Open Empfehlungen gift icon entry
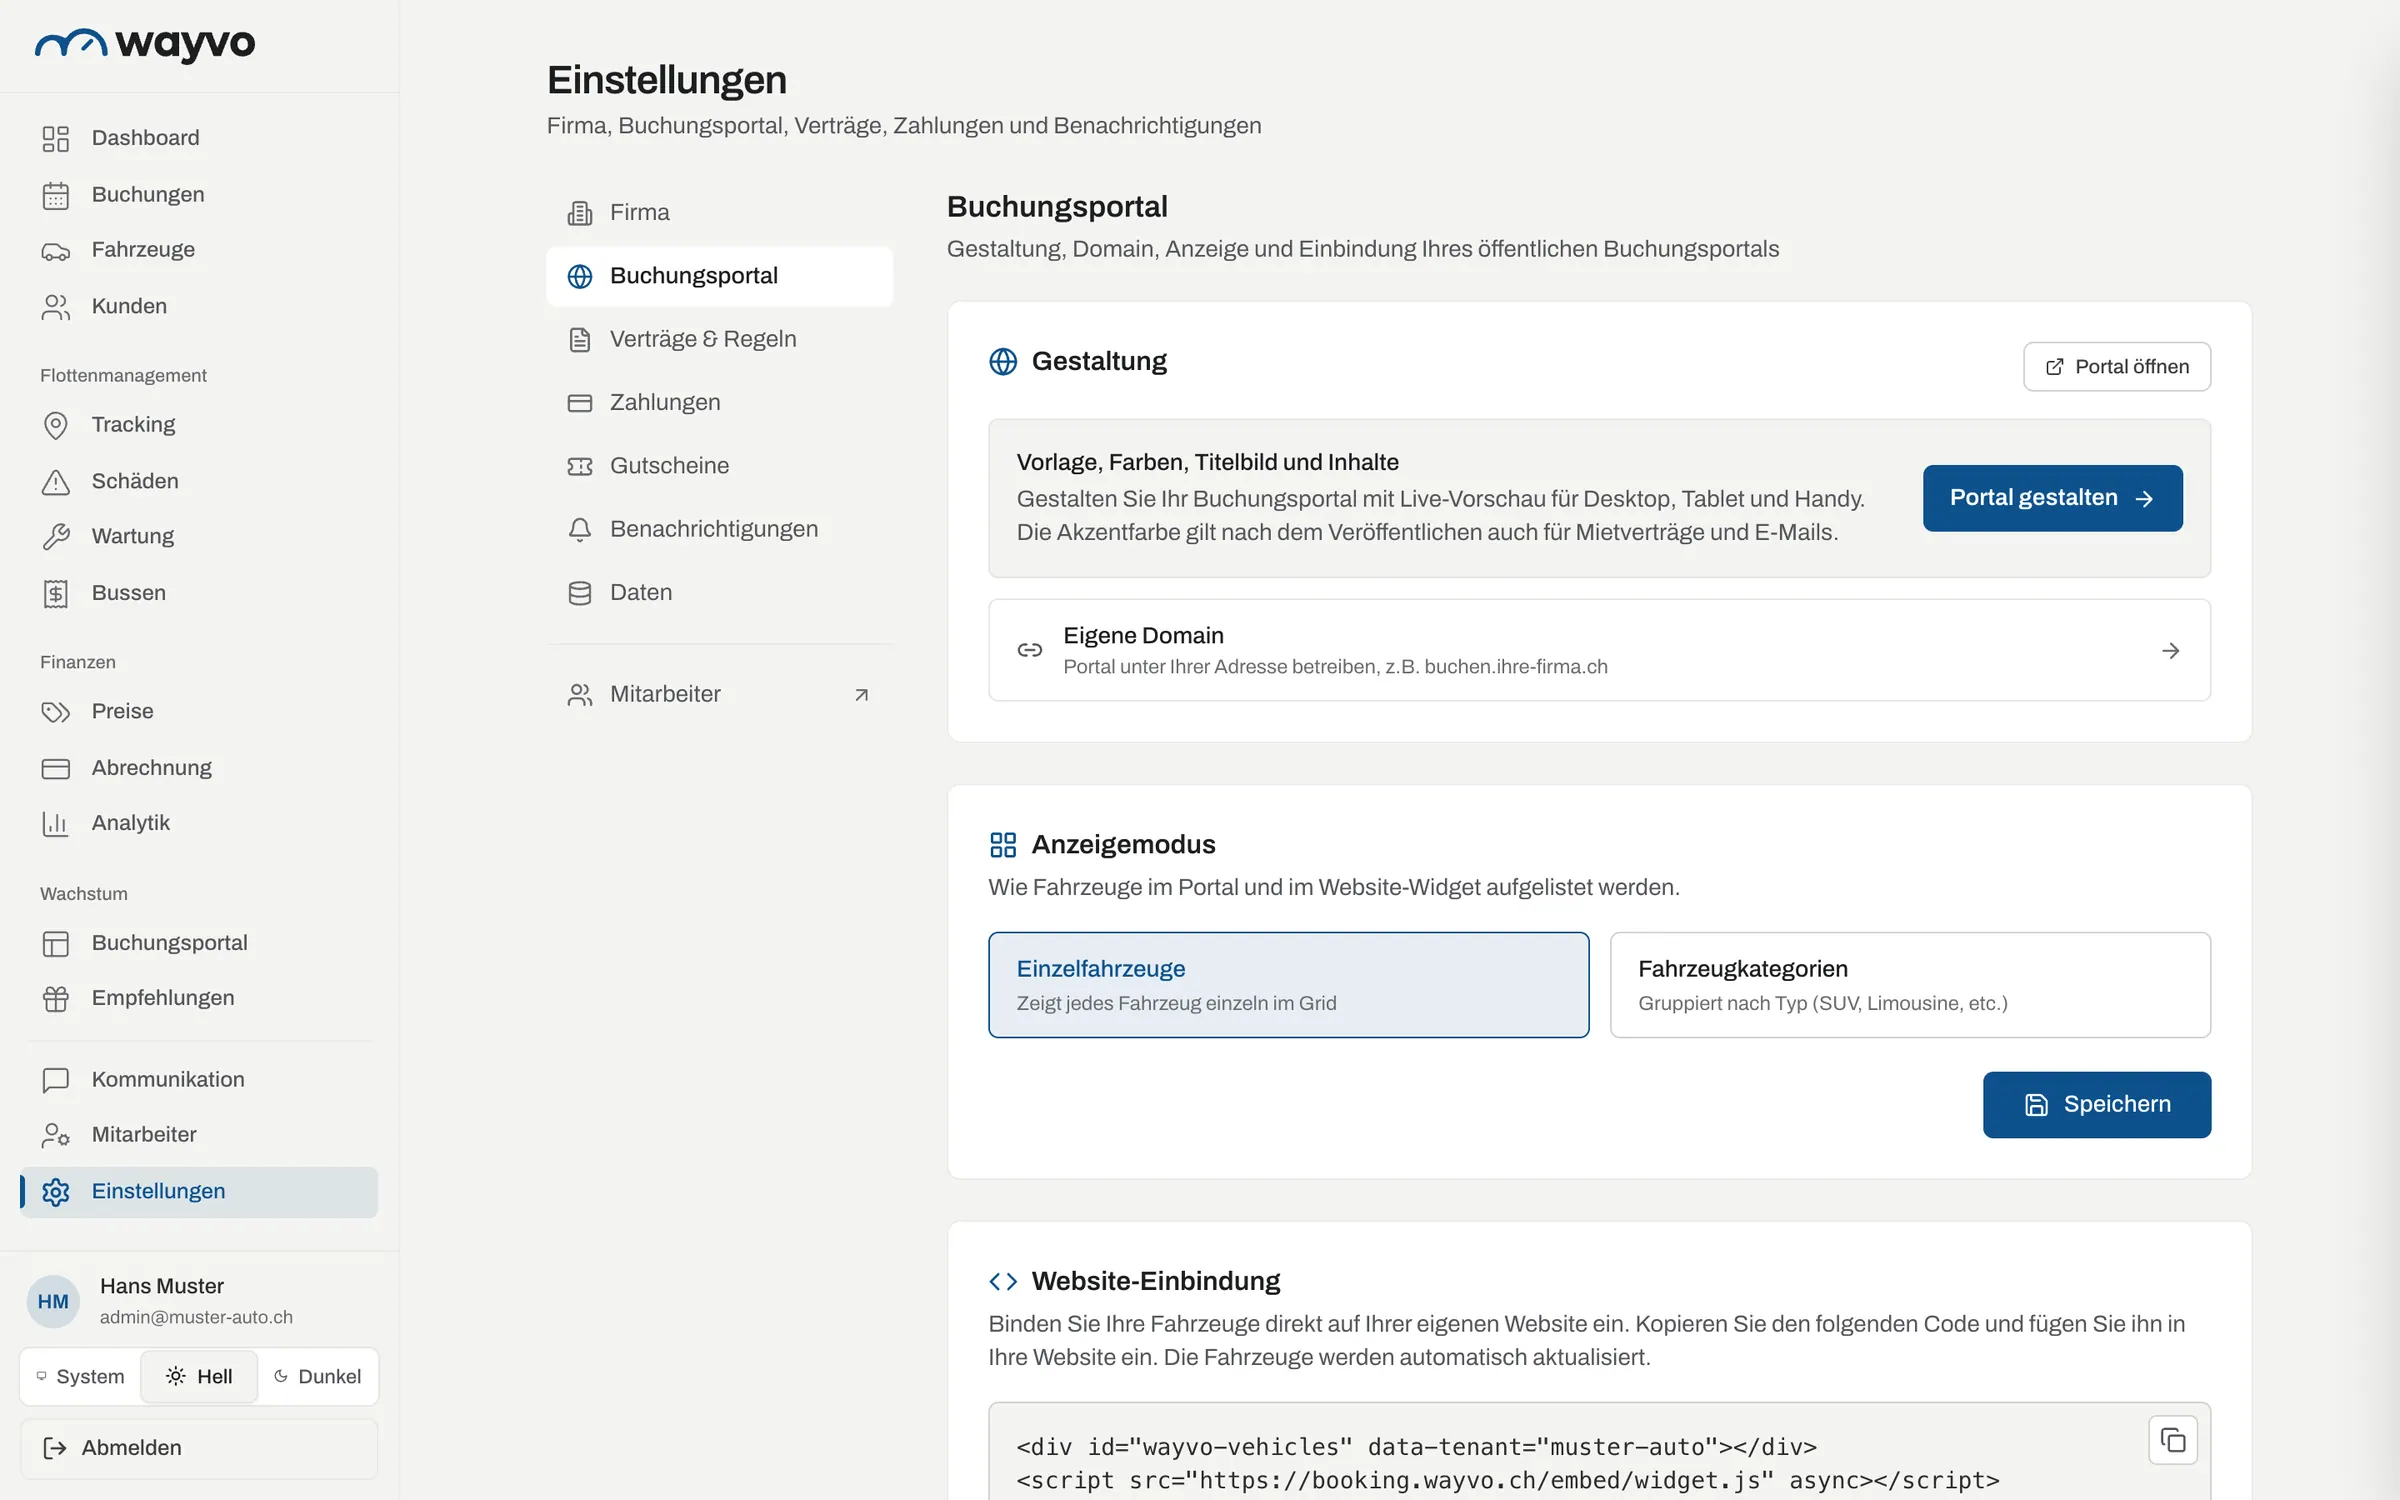2400x1500 pixels. 199,998
